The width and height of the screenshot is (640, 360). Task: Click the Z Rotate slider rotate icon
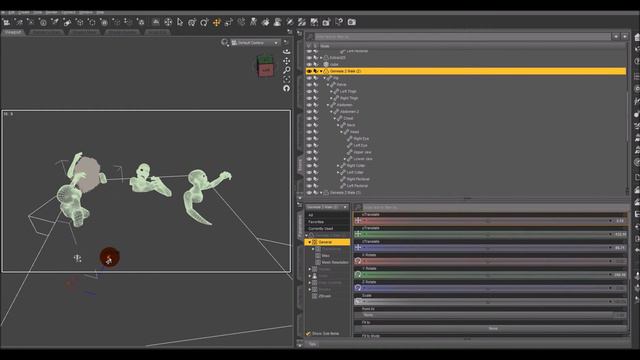[x=358, y=288]
